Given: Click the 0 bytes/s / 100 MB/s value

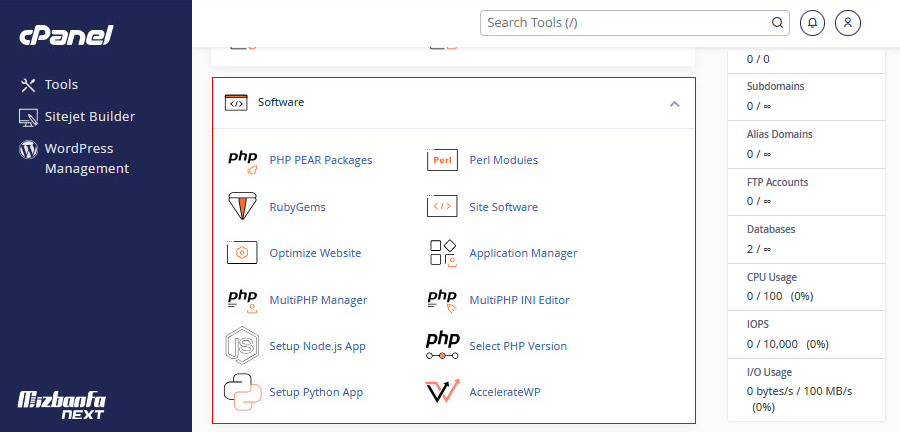Looking at the screenshot, I should pos(799,392).
